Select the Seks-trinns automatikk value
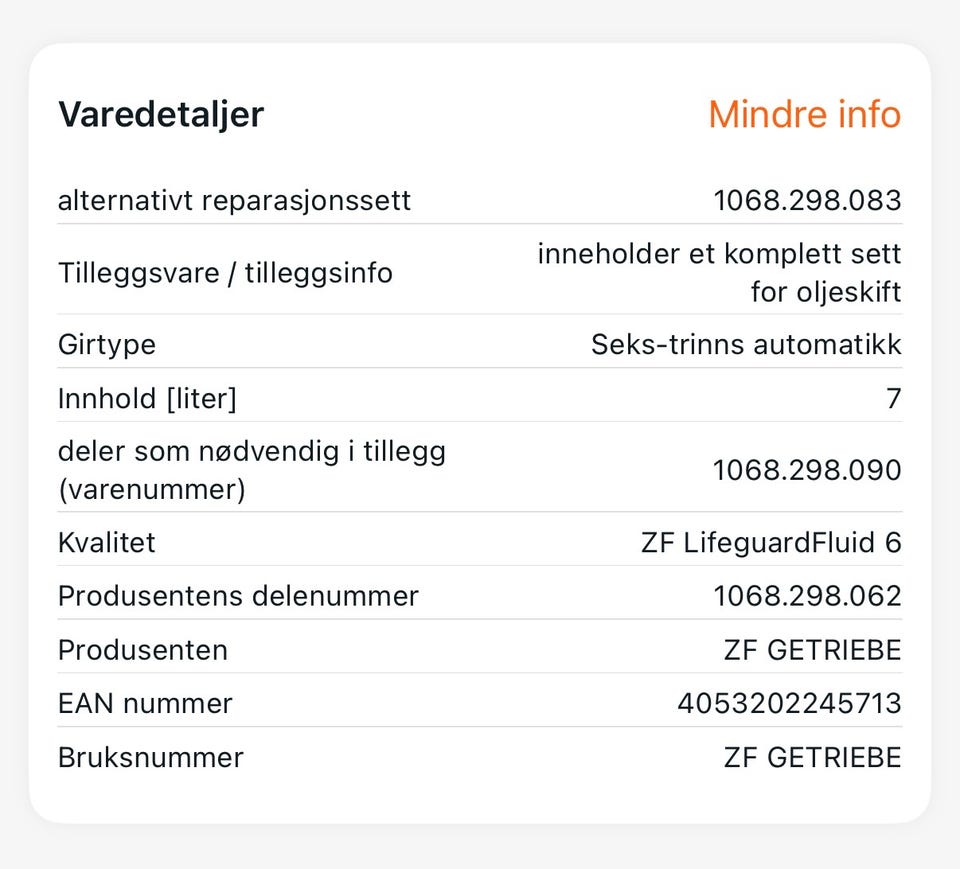960x869 pixels. (746, 345)
